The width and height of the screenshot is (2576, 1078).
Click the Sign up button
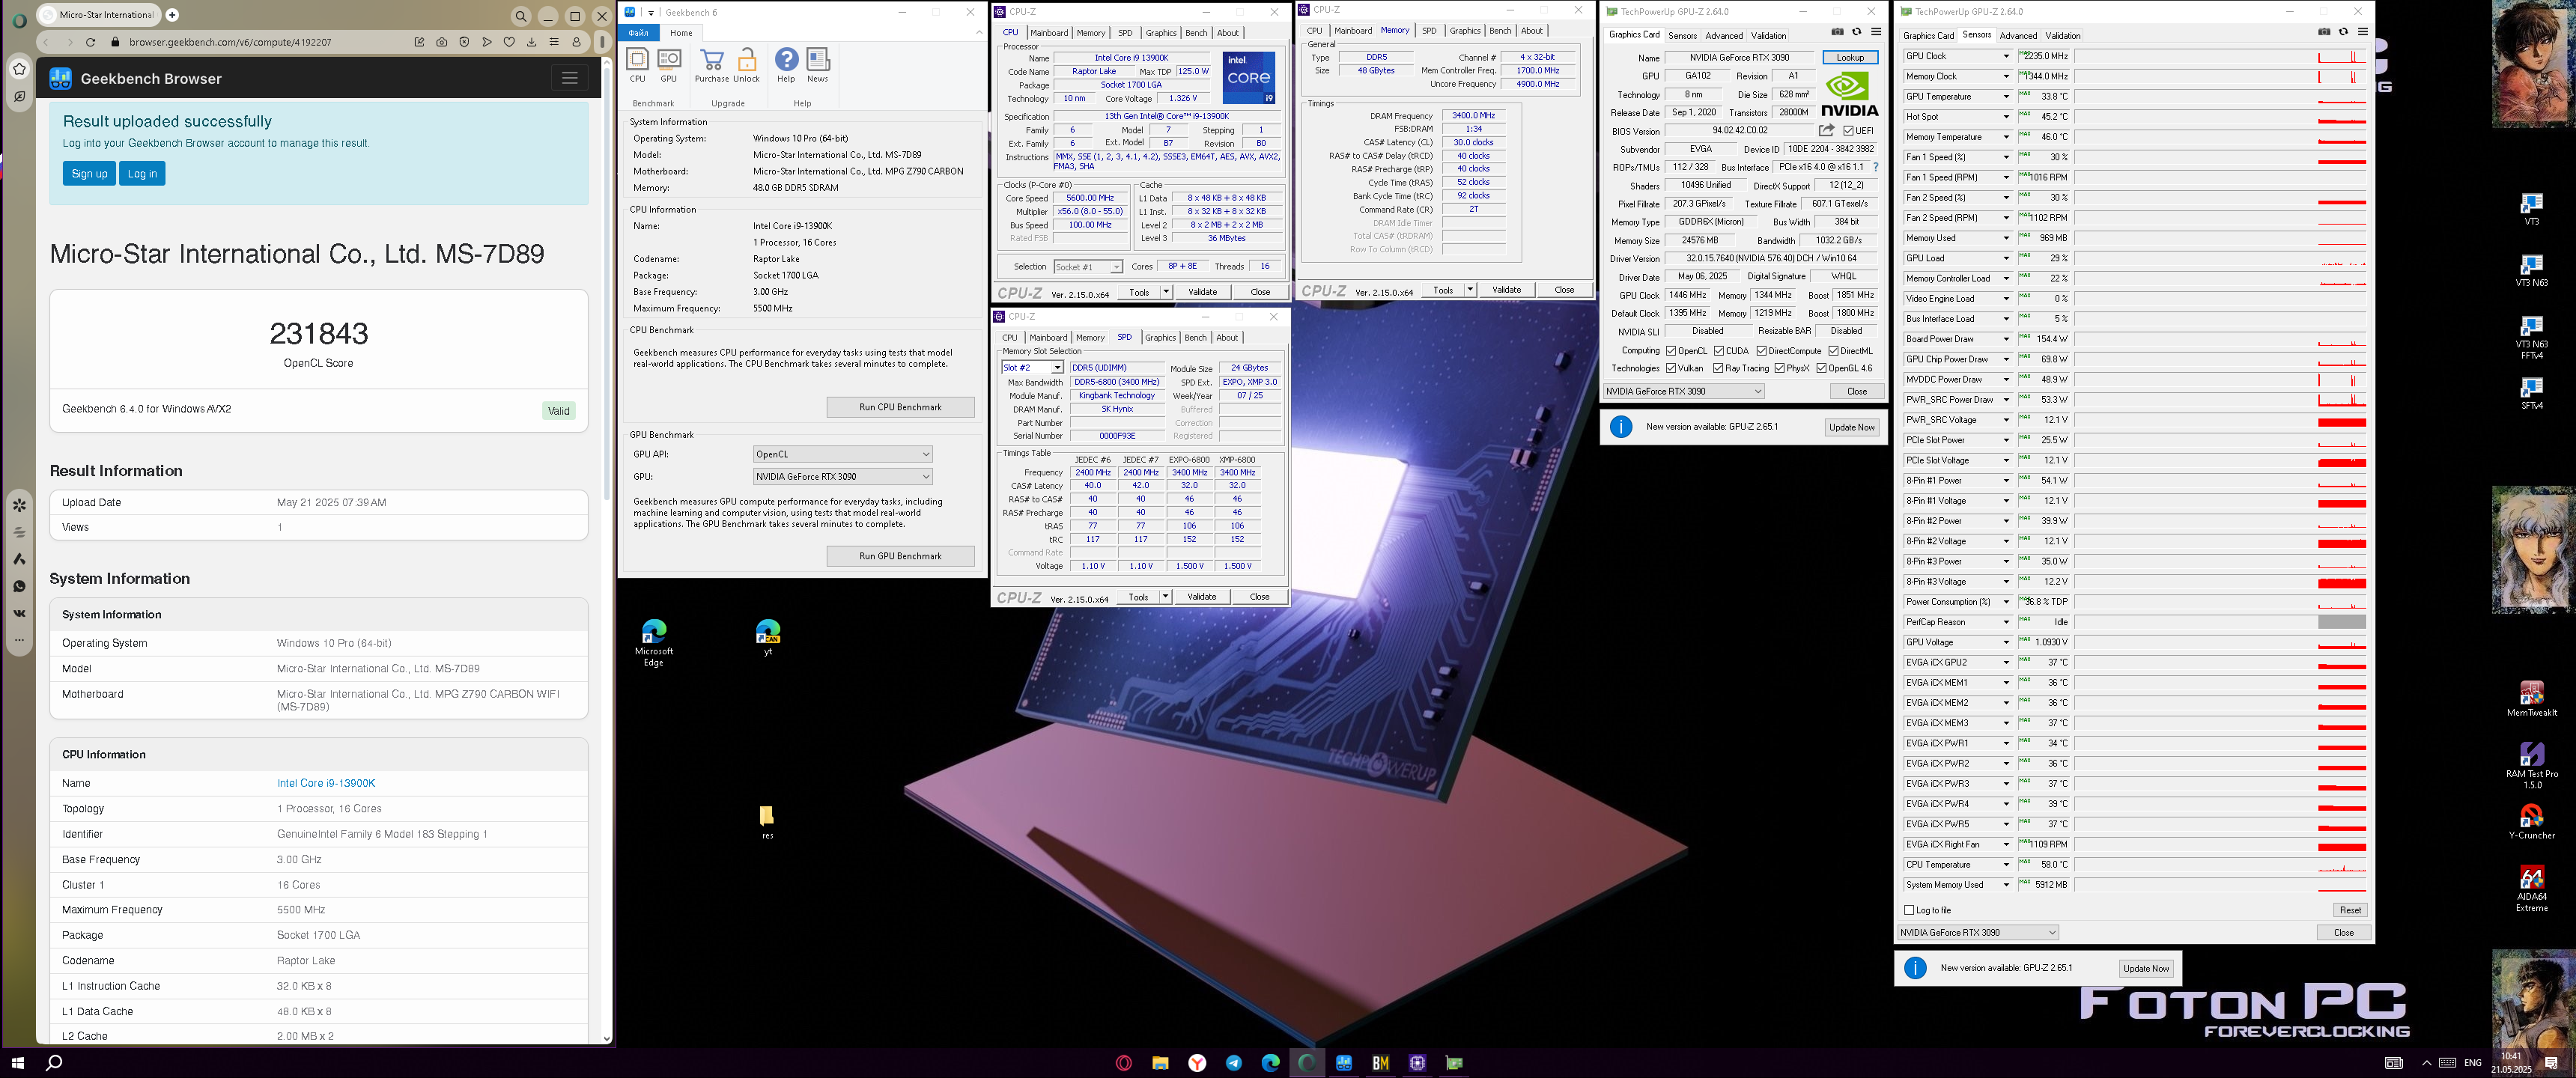(89, 173)
